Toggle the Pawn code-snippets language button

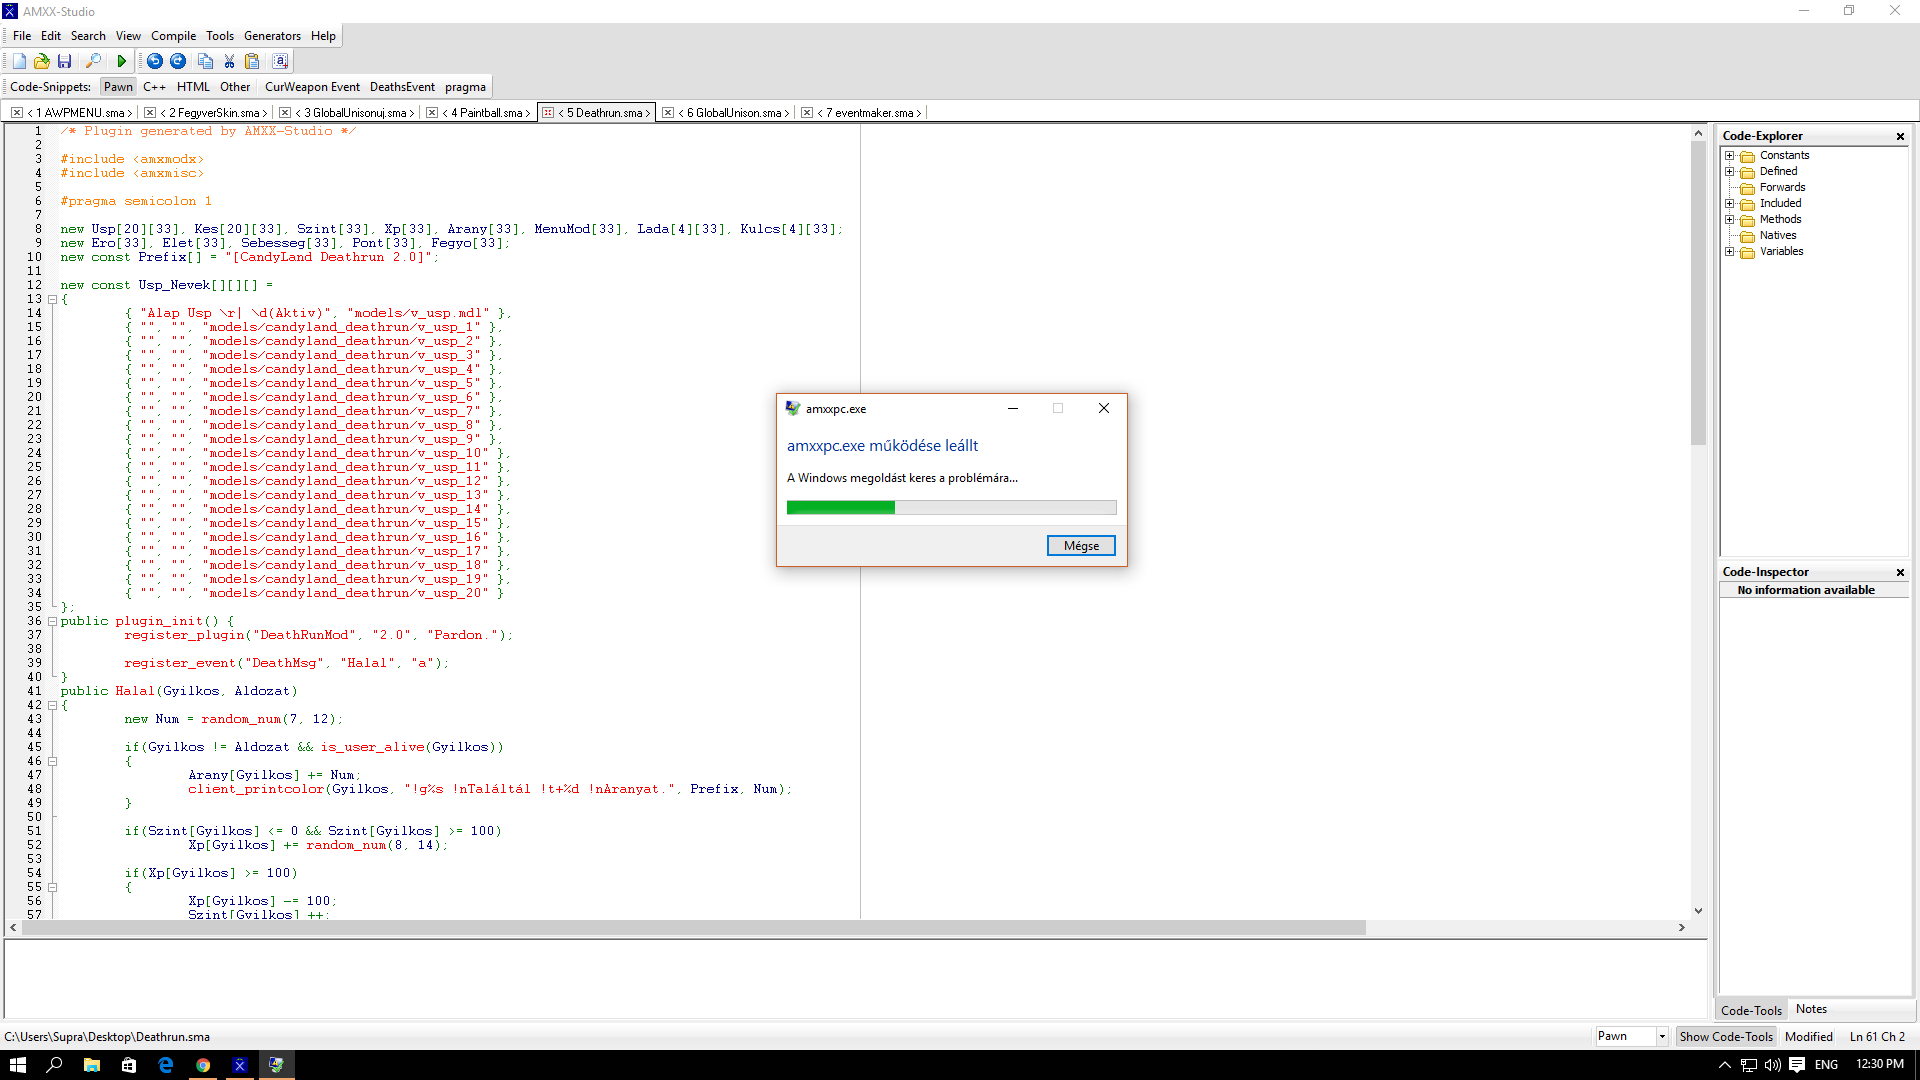click(x=118, y=87)
